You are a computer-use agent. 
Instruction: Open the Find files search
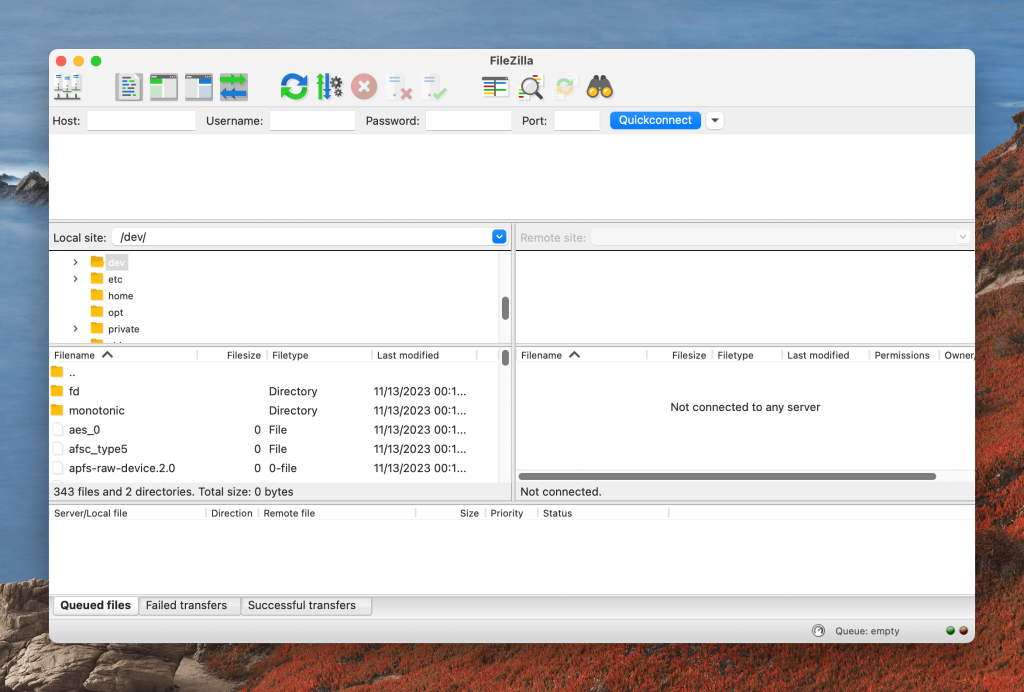click(x=598, y=87)
